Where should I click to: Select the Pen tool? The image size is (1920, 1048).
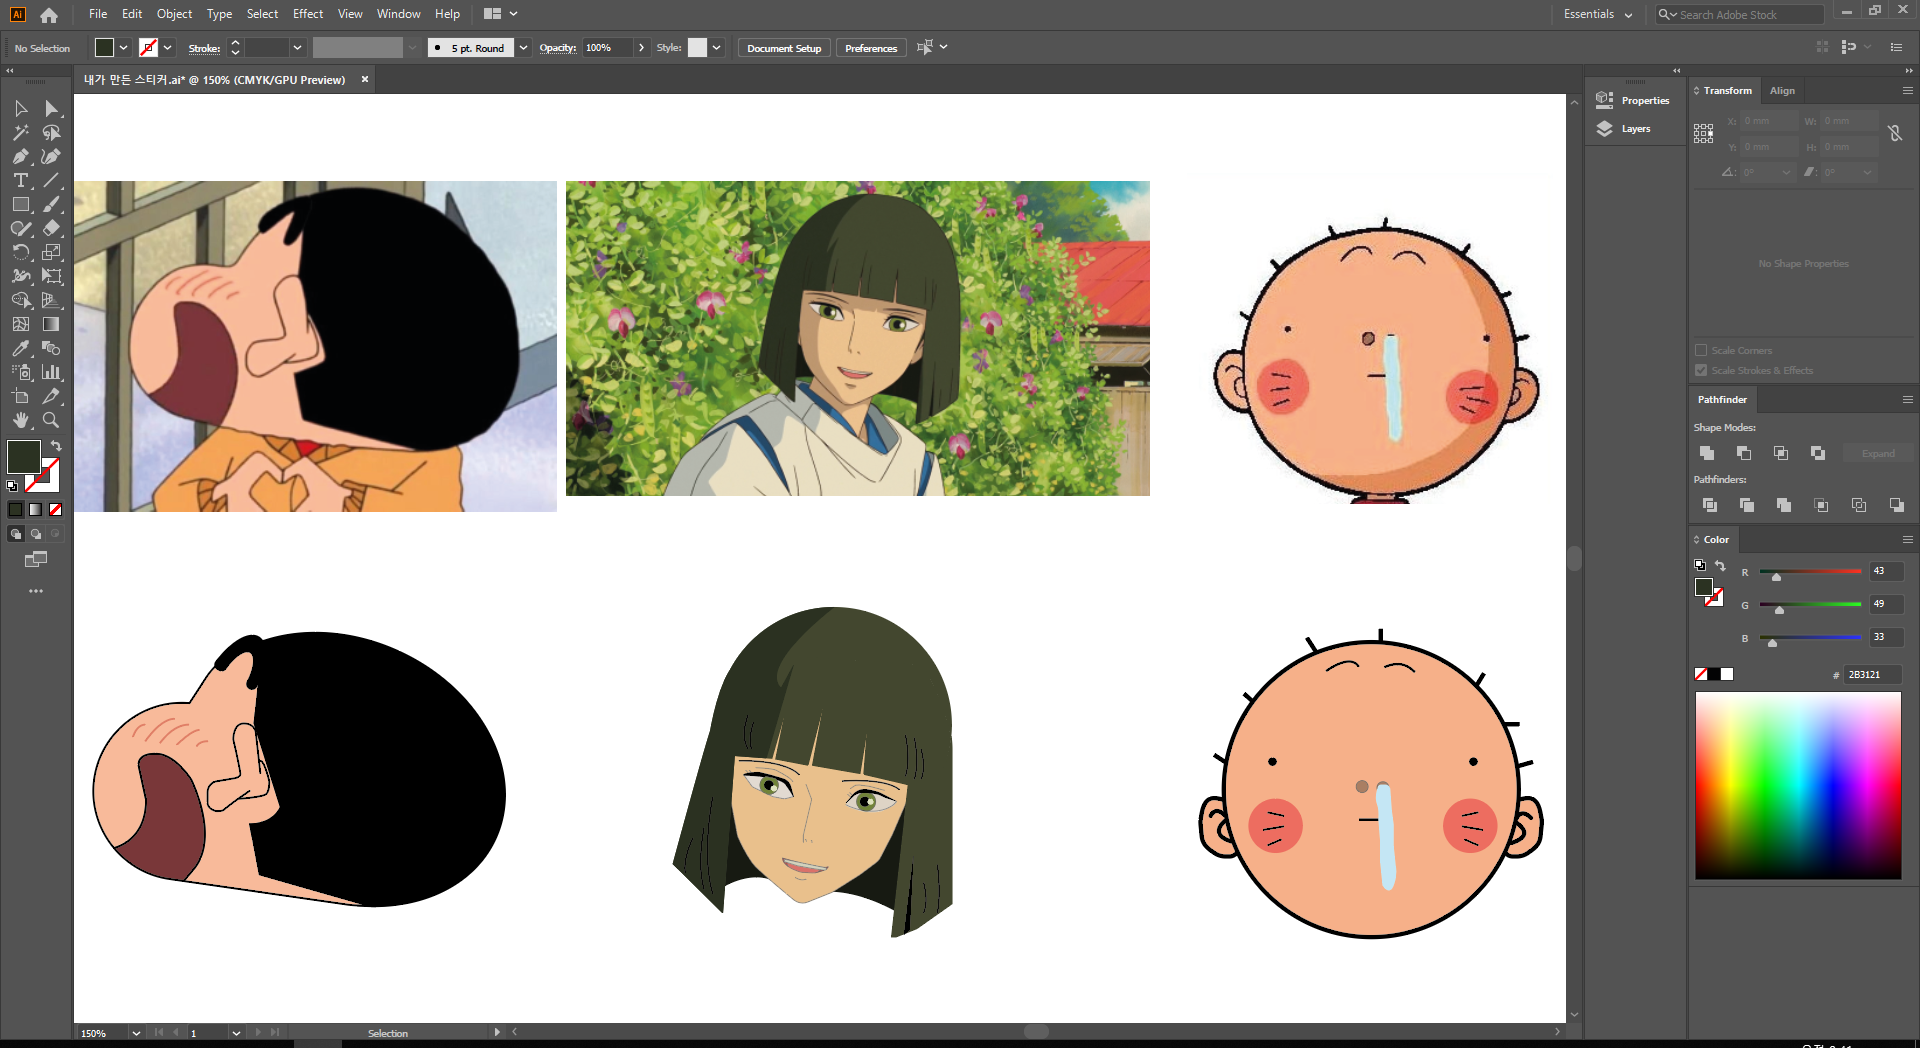pos(21,156)
